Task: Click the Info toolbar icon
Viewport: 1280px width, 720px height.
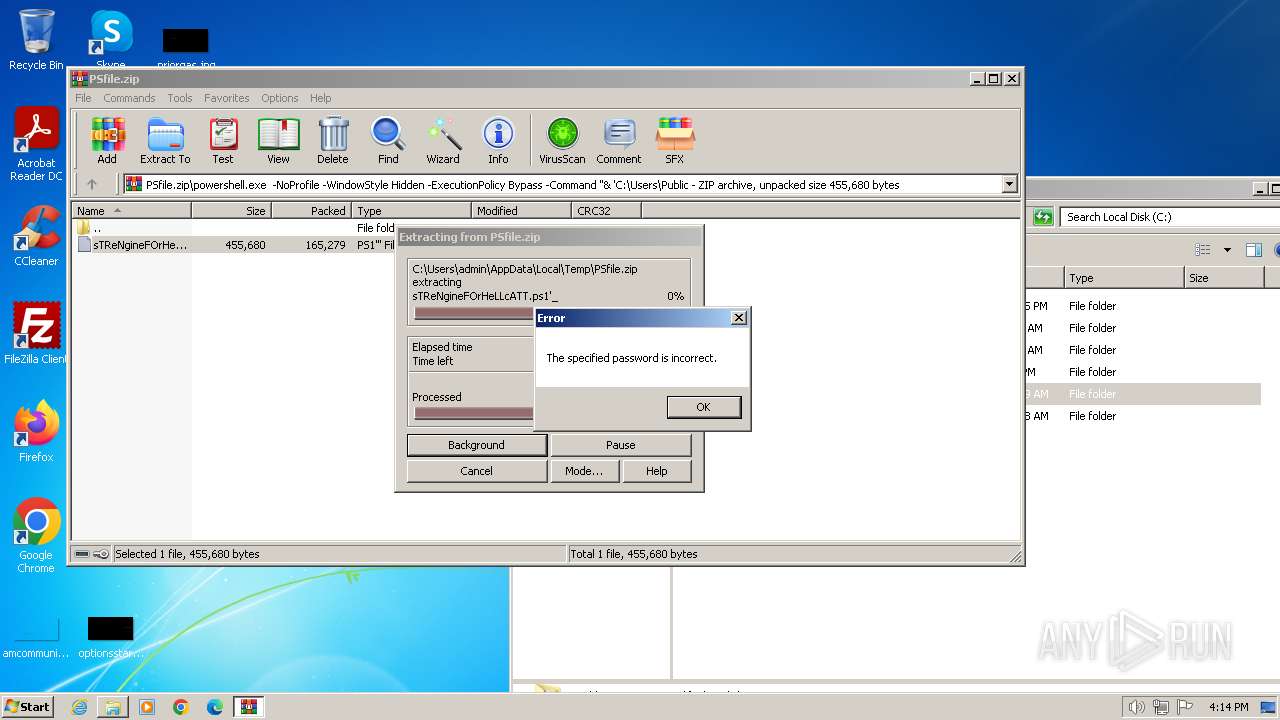Action: [498, 141]
